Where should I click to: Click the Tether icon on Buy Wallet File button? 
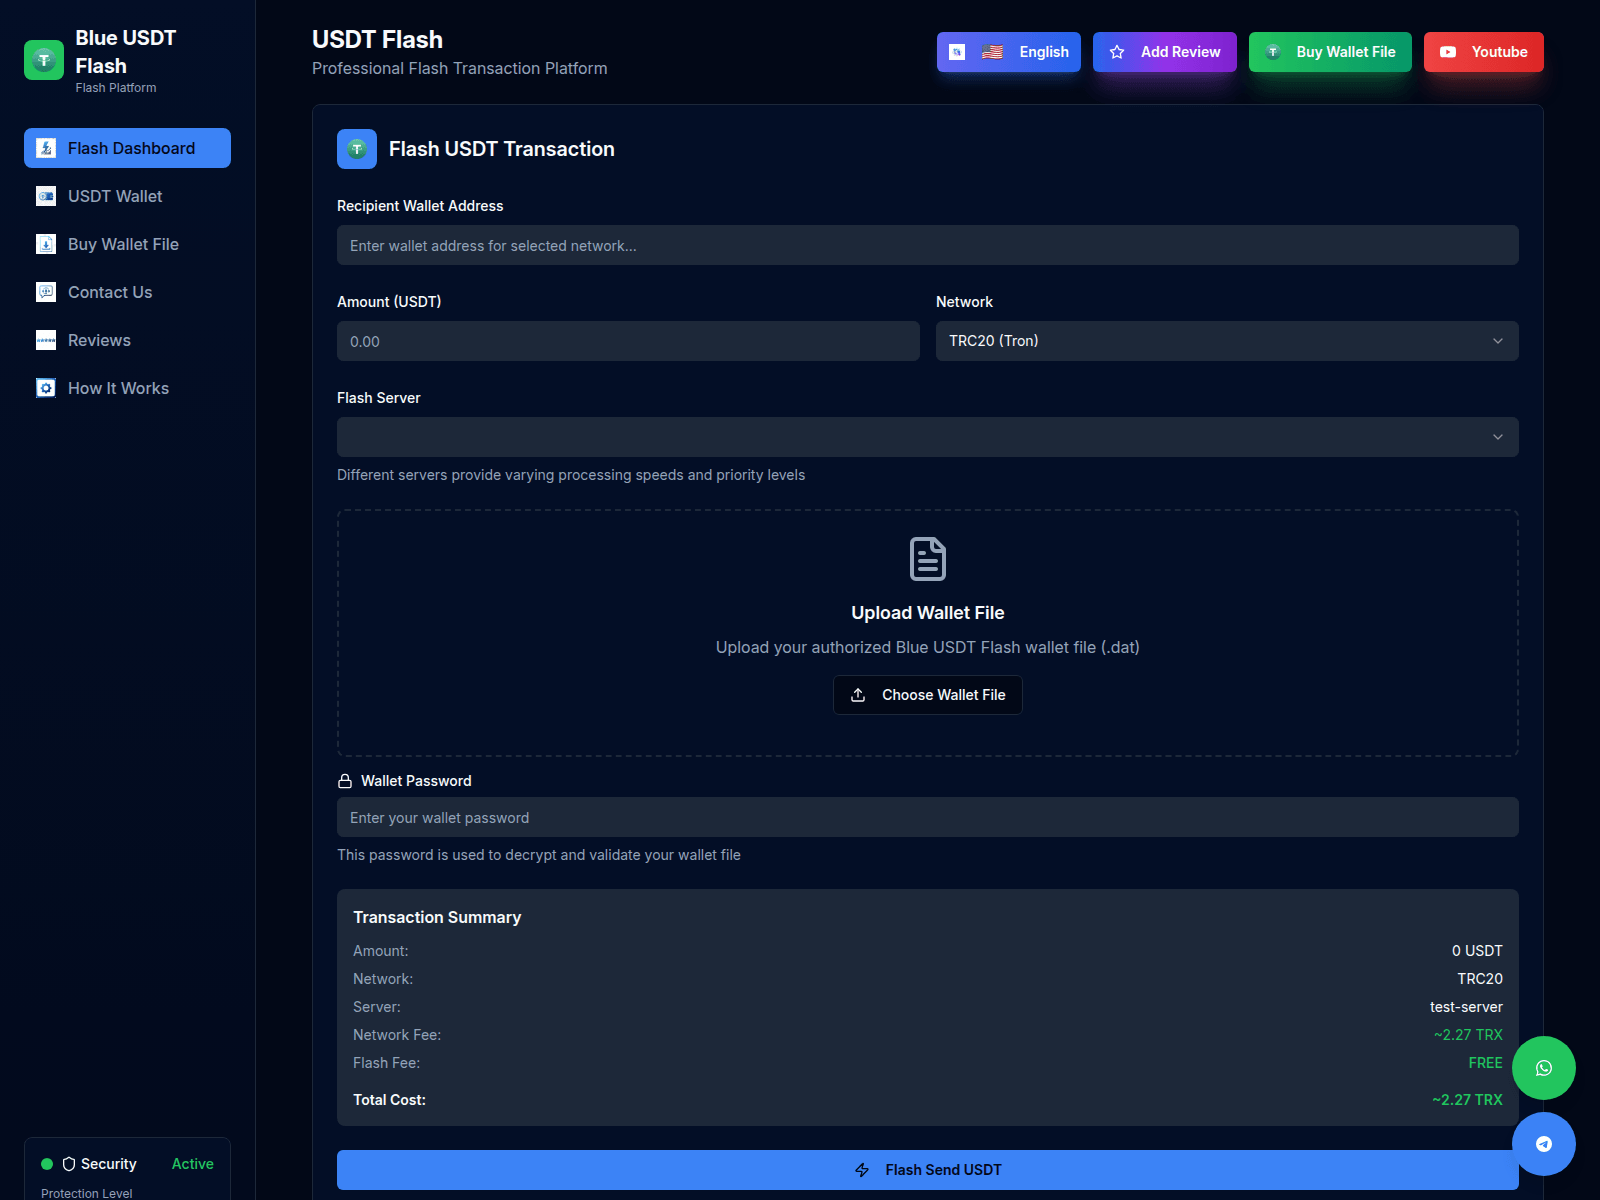pyautogui.click(x=1273, y=52)
